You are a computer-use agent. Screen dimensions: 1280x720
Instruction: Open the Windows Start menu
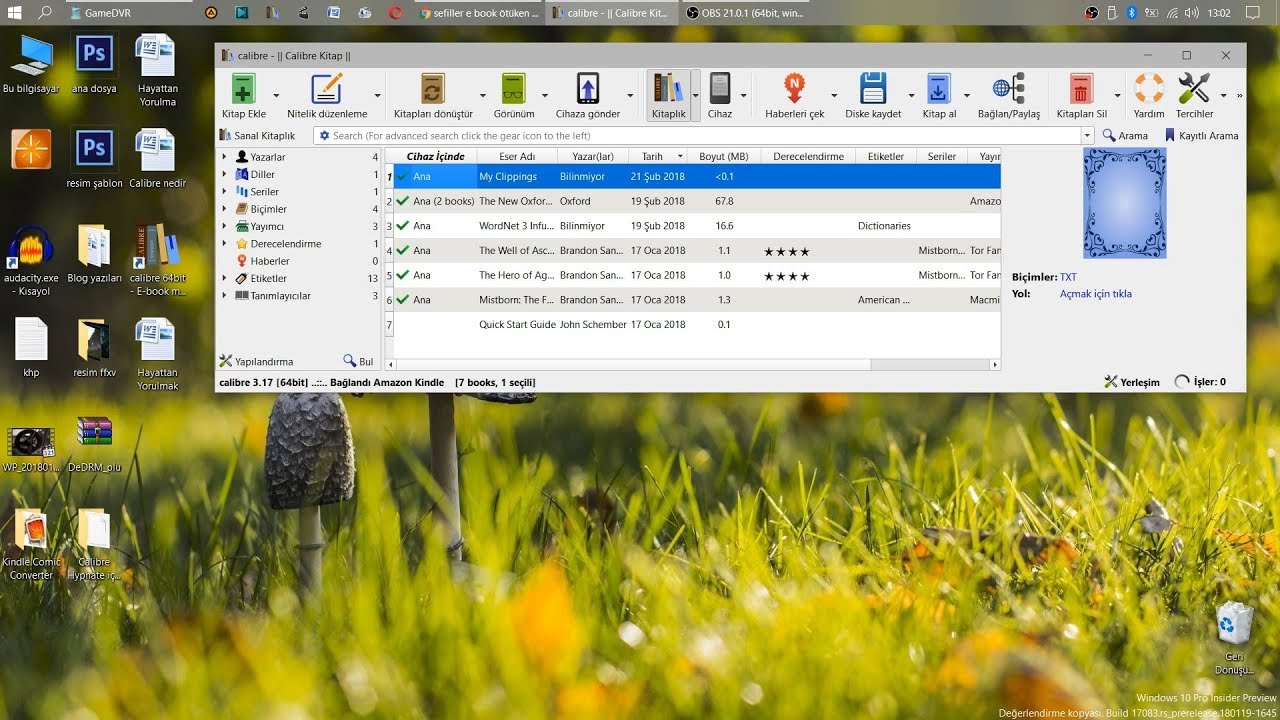(16, 13)
